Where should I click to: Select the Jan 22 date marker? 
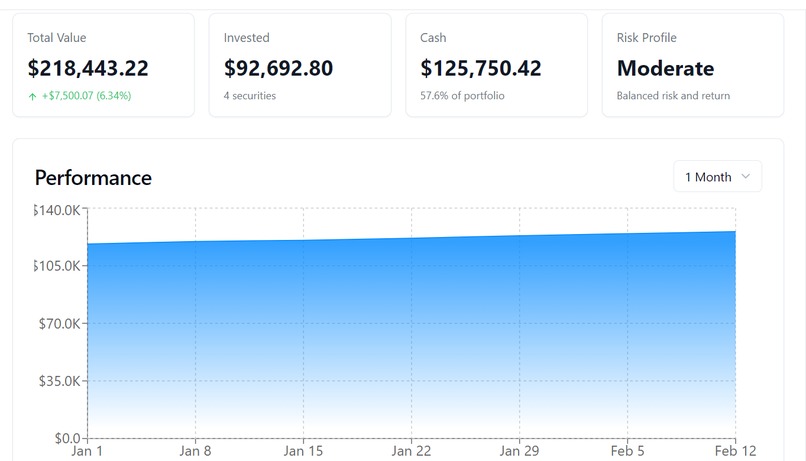[411, 451]
